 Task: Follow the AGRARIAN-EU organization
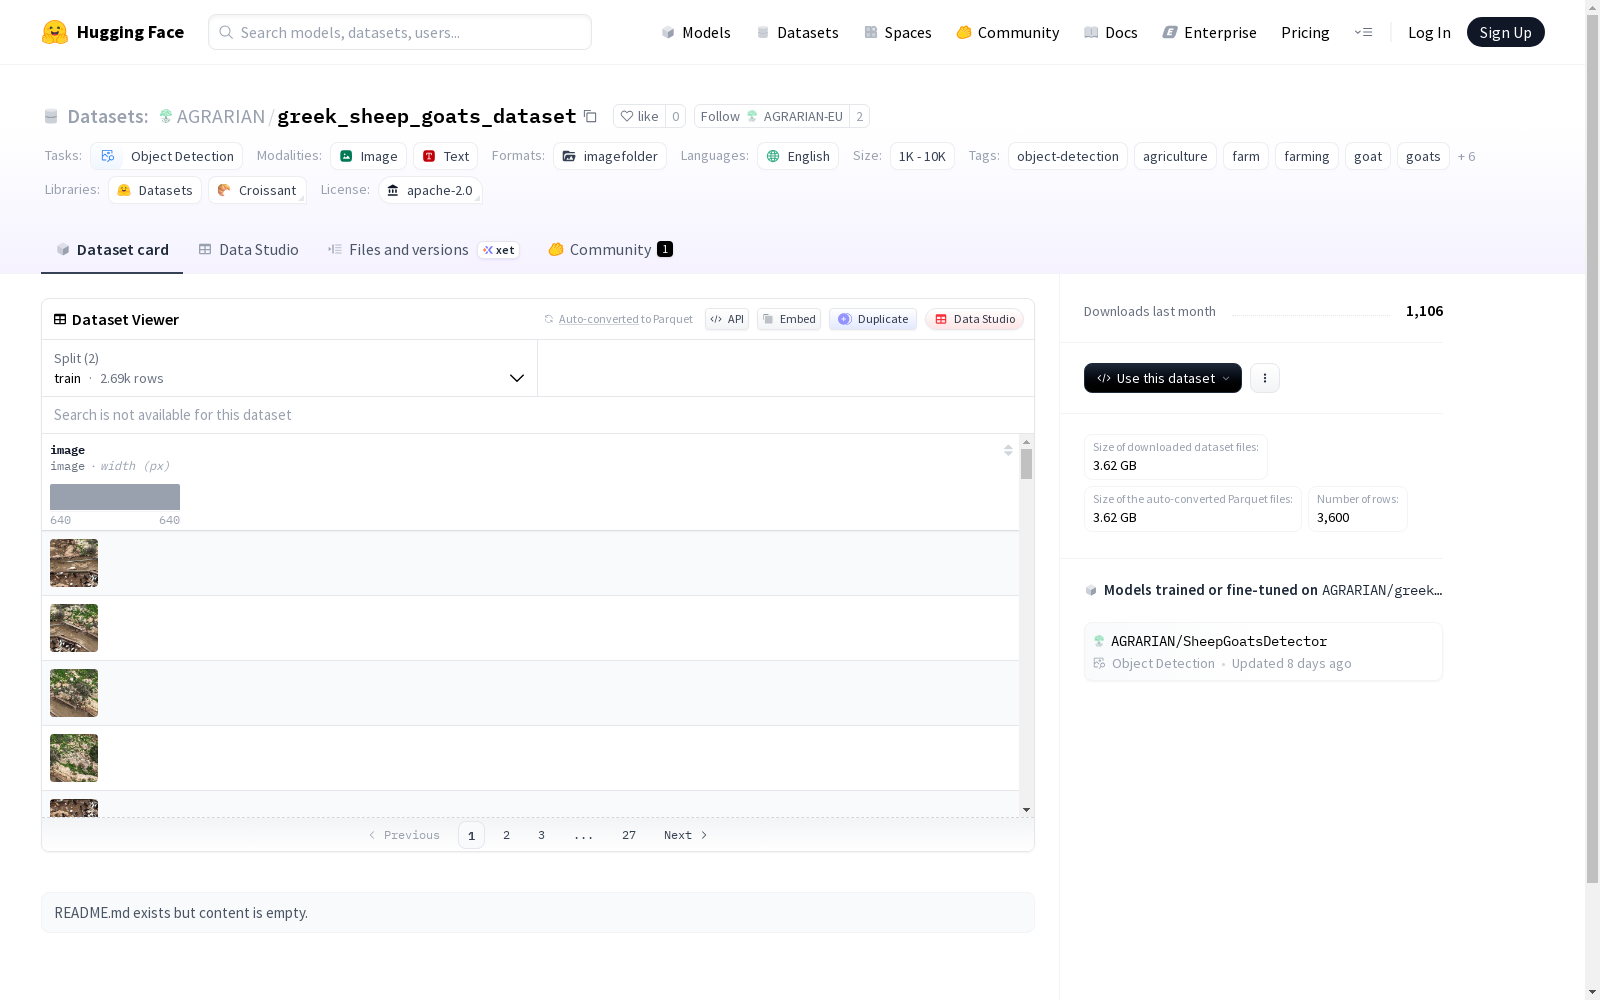coord(771,116)
